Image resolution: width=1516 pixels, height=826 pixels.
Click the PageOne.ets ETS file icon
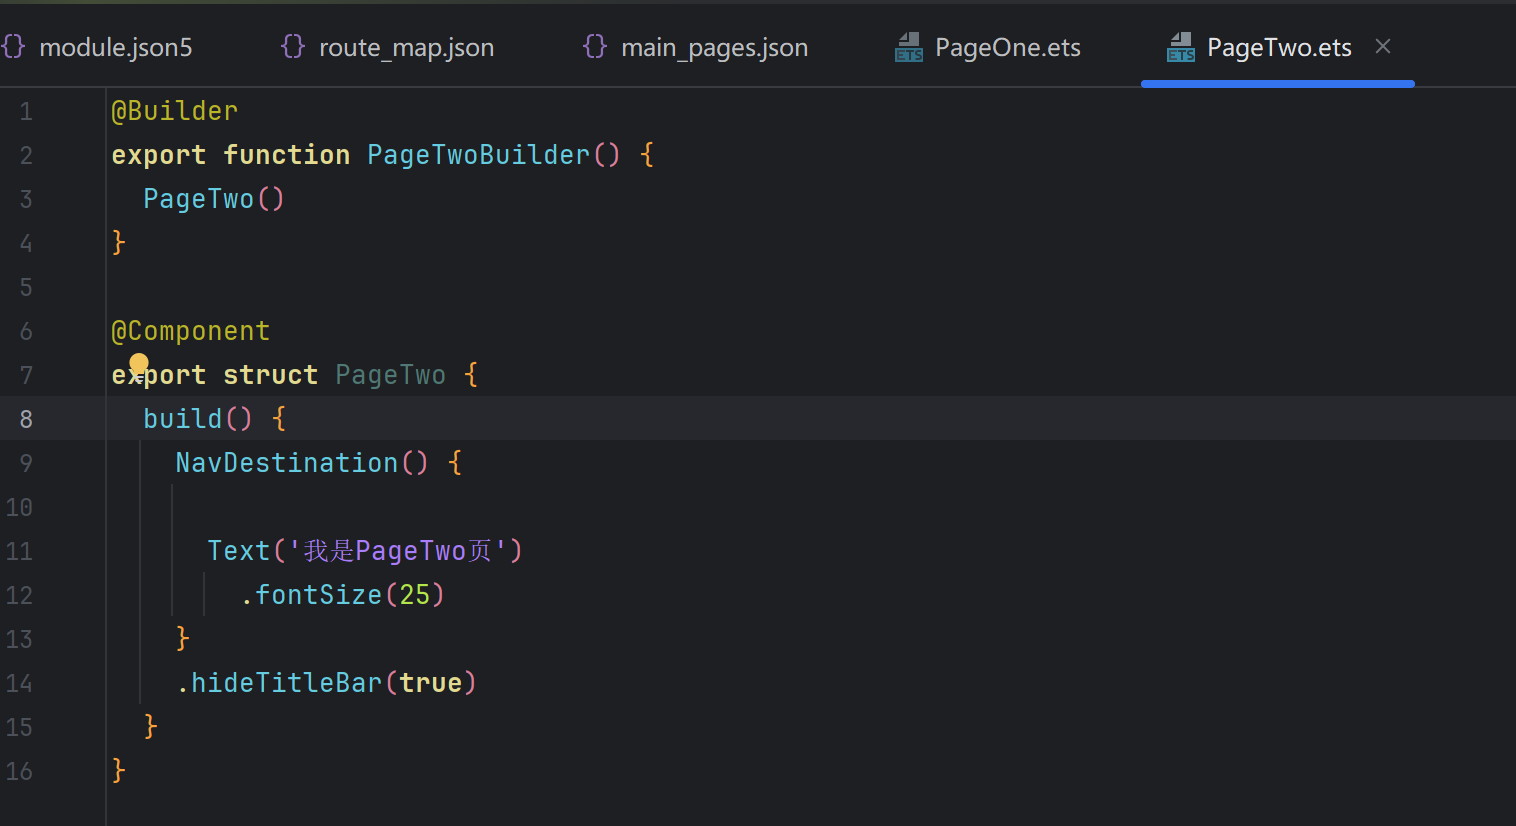click(x=909, y=47)
